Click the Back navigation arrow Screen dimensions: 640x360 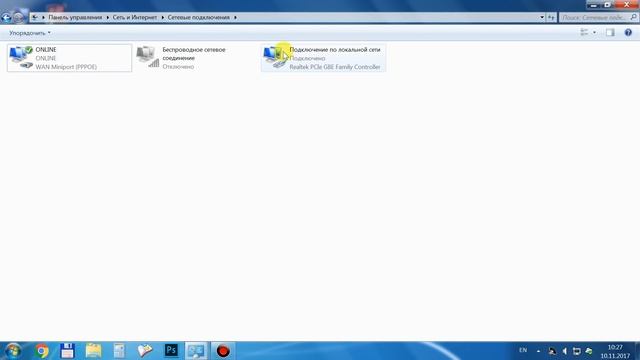6,18
